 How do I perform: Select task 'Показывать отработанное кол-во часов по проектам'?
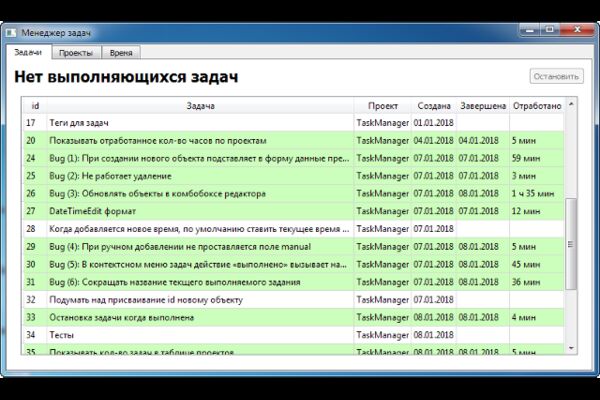[293, 140]
